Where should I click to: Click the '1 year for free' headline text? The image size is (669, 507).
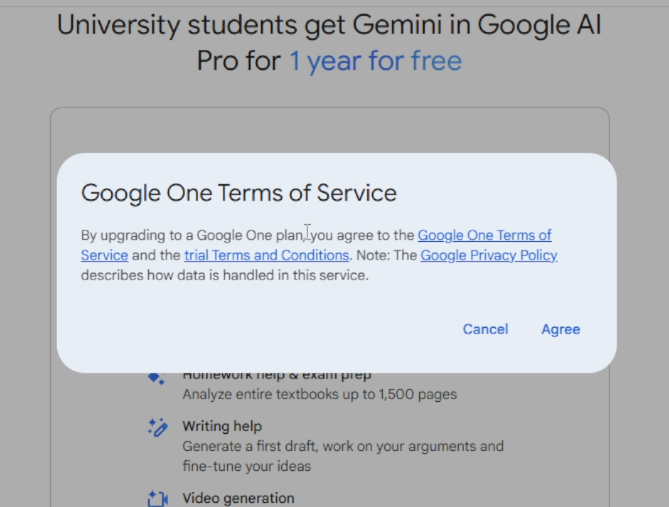pyautogui.click(x=376, y=61)
